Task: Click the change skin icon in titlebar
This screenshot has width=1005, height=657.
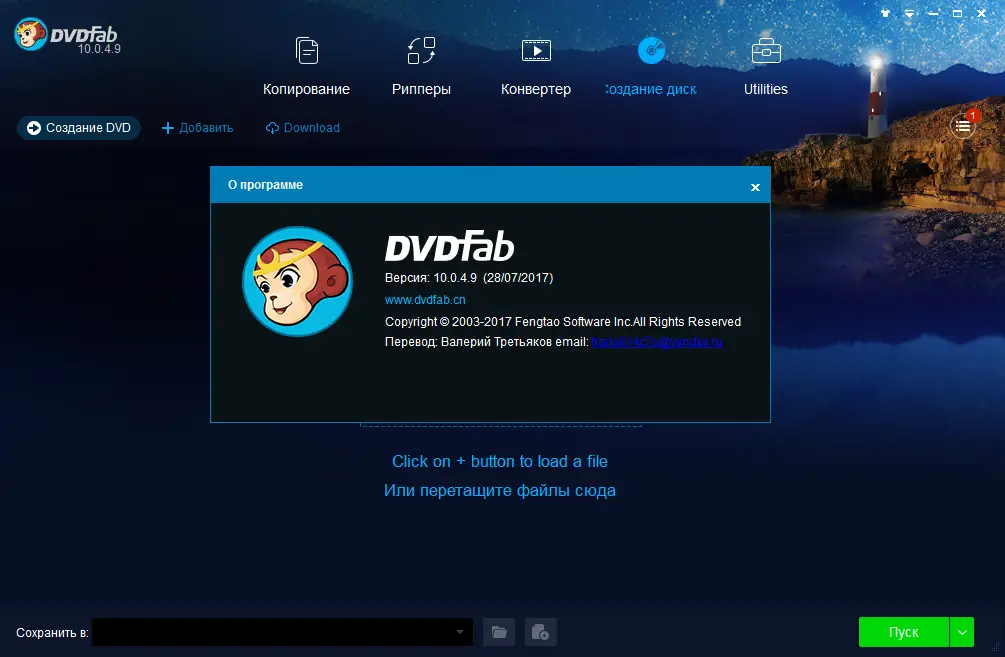Action: point(885,14)
